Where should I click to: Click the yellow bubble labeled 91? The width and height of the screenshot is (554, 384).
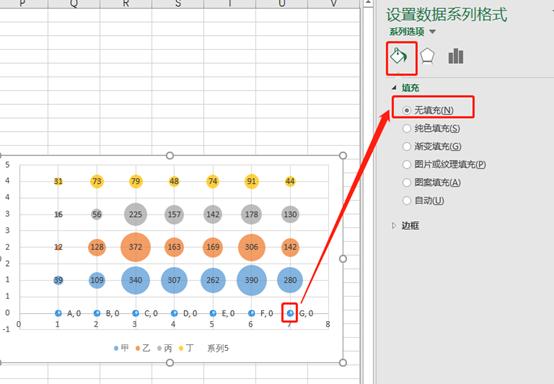[251, 181]
